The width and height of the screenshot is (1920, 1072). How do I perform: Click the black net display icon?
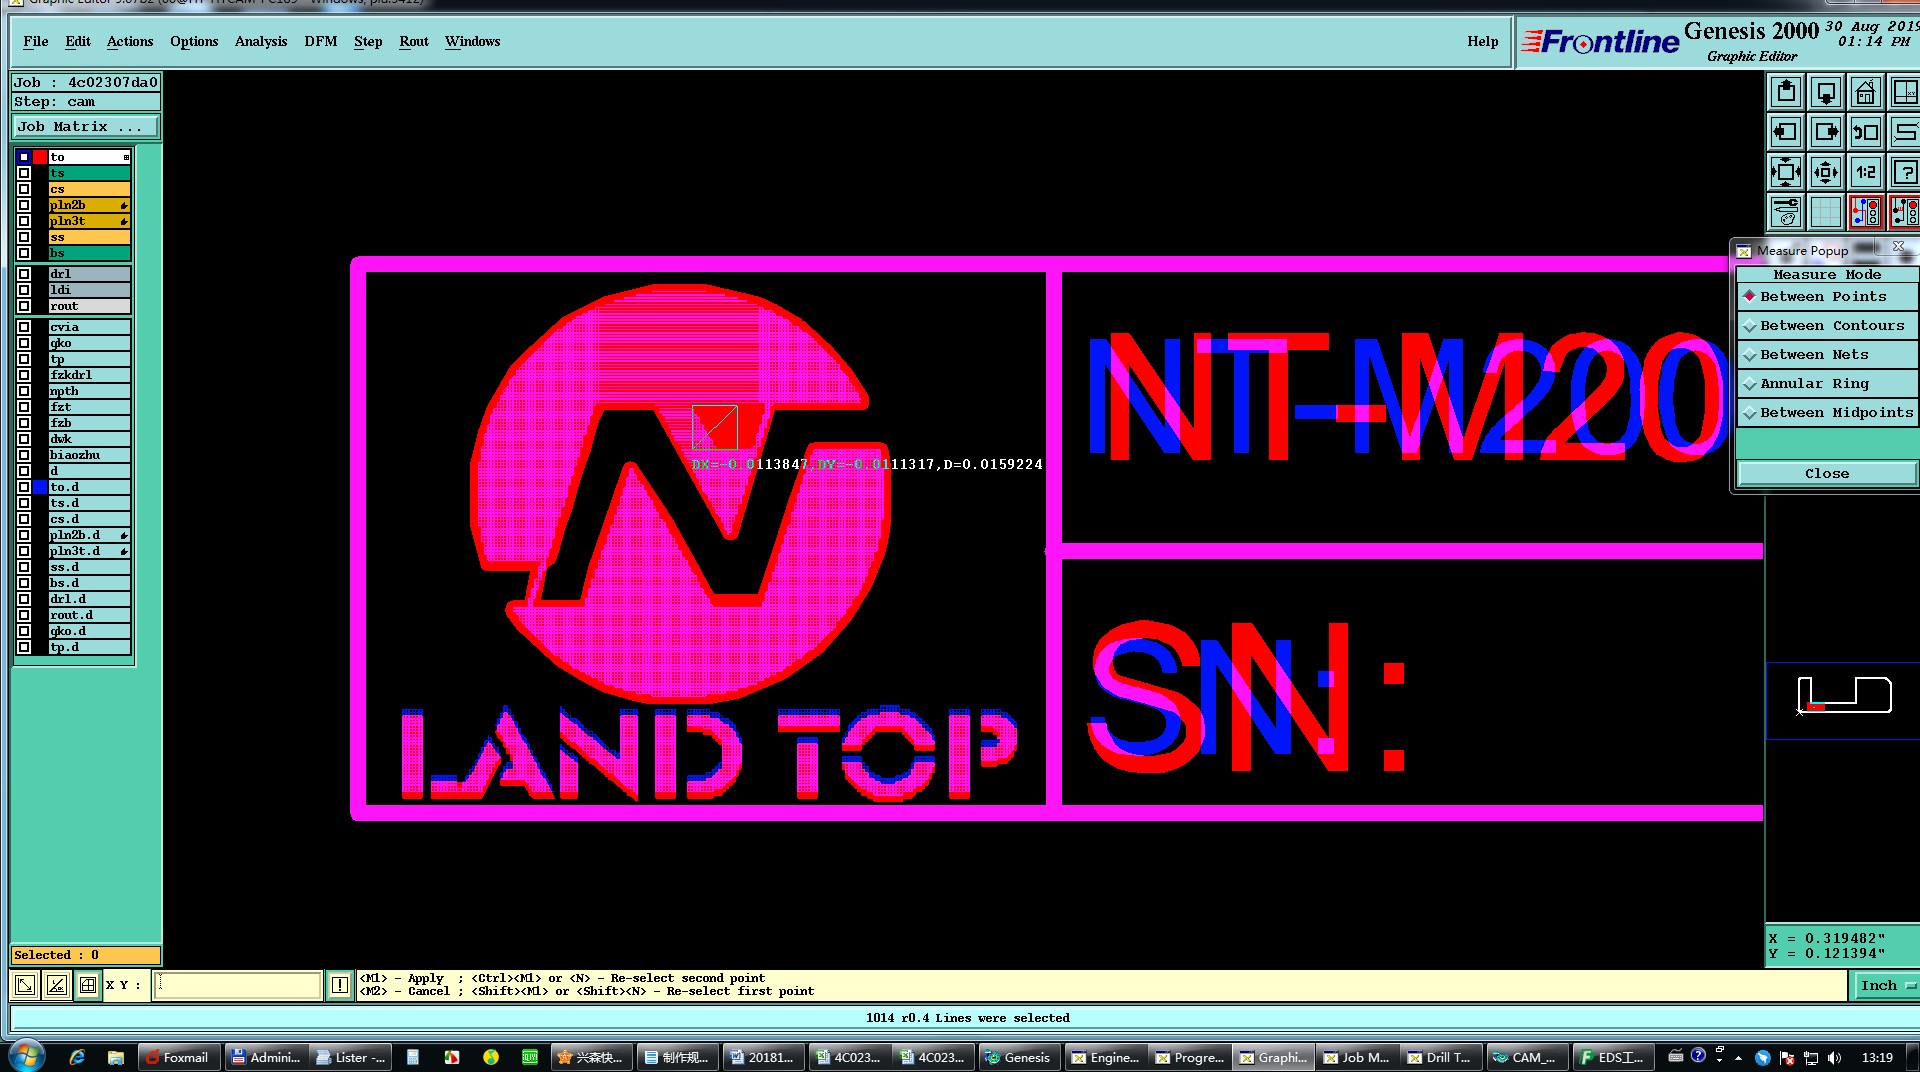(1905, 212)
